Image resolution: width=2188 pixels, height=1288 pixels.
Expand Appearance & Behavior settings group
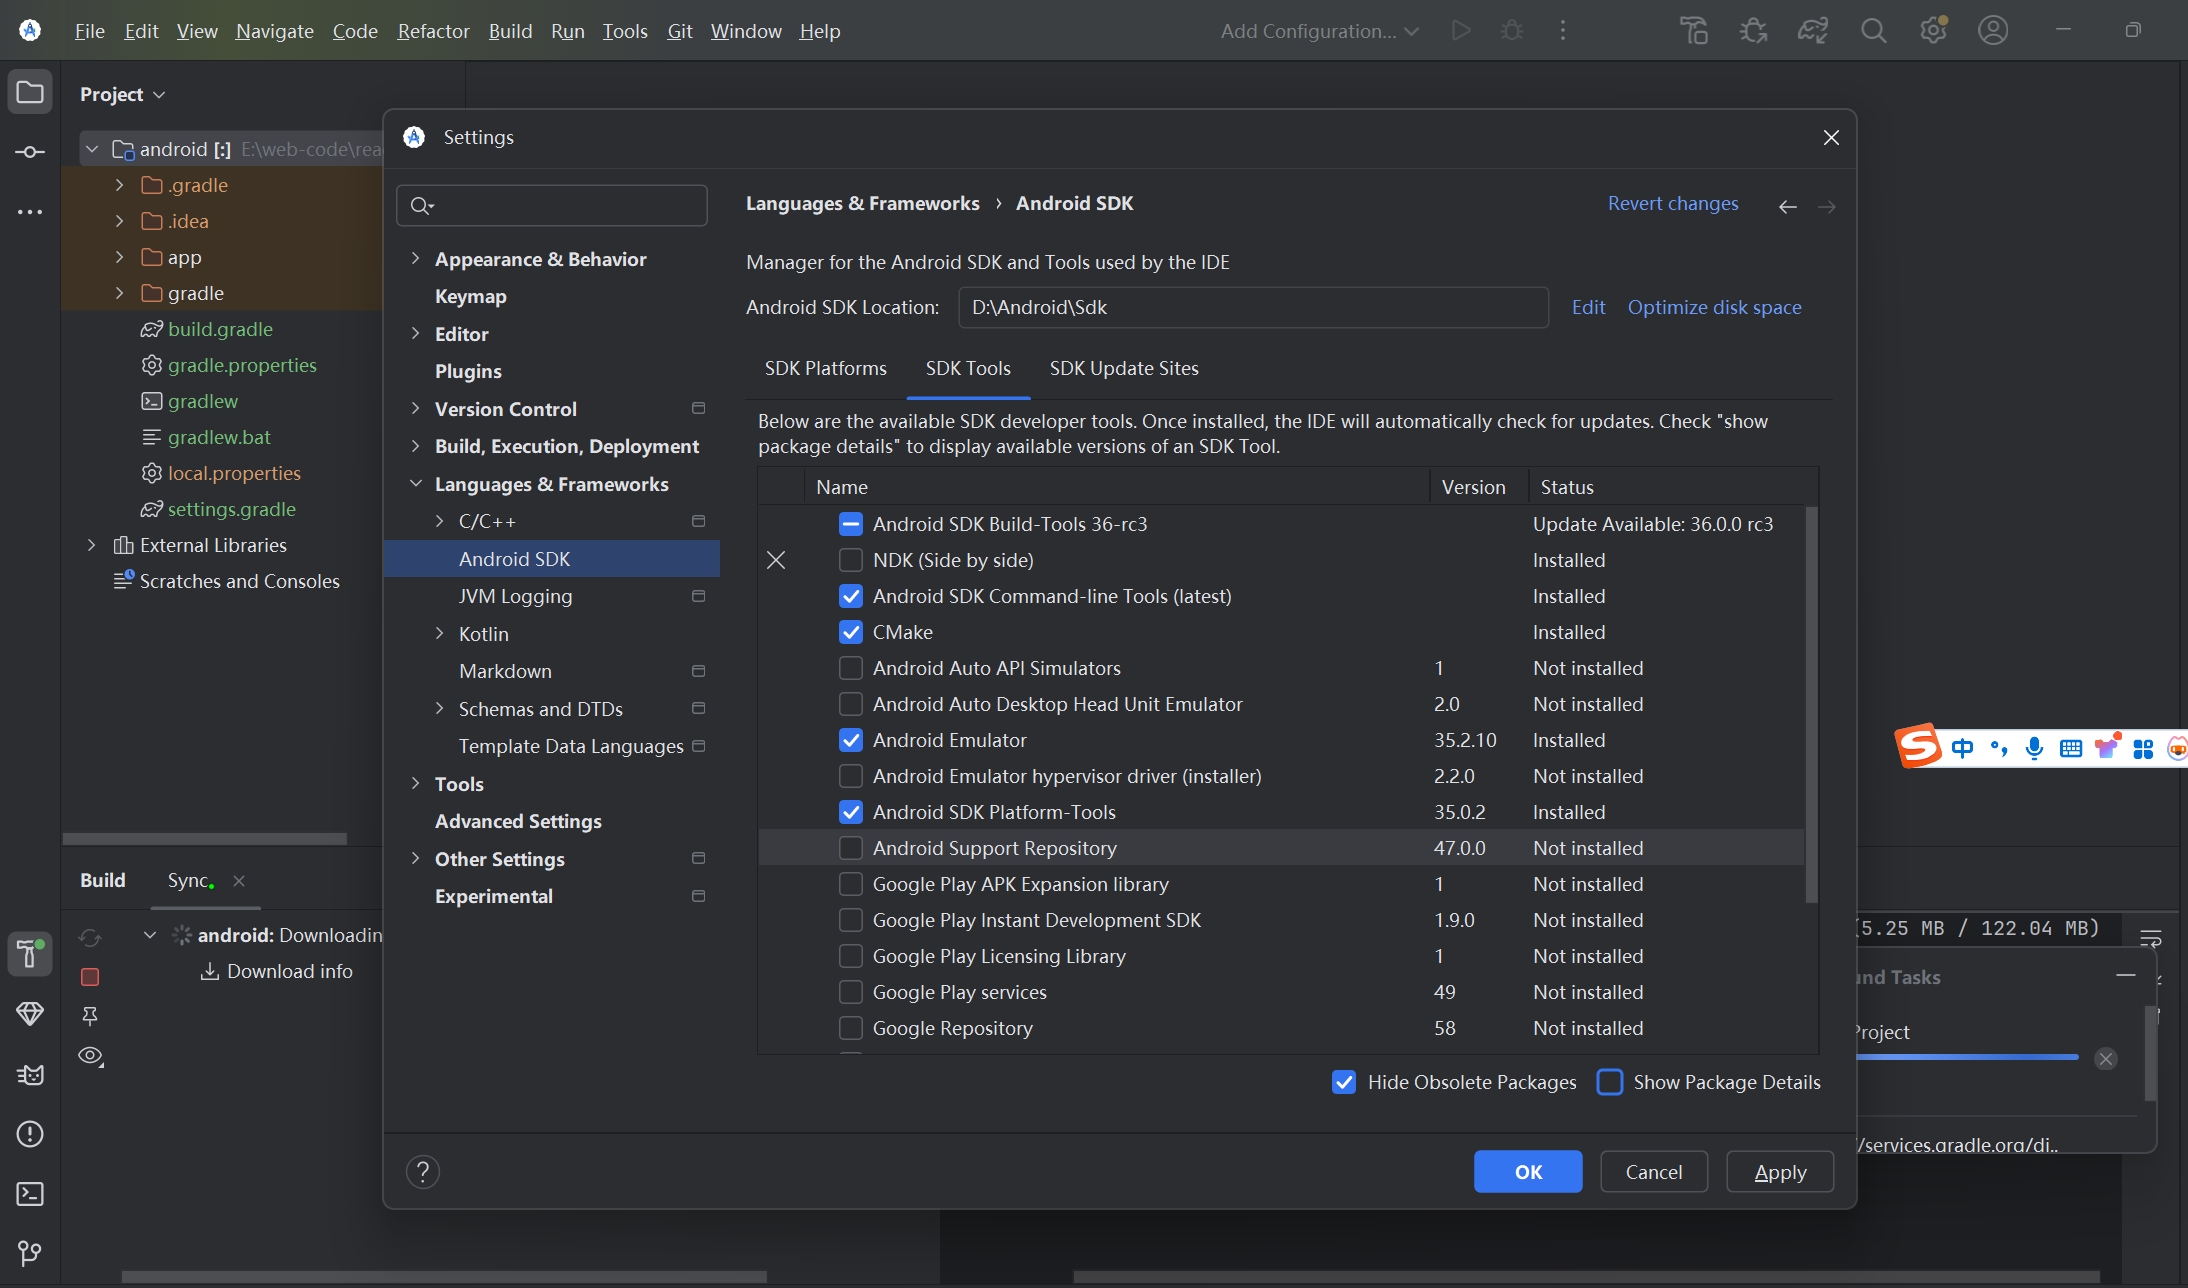tap(416, 259)
